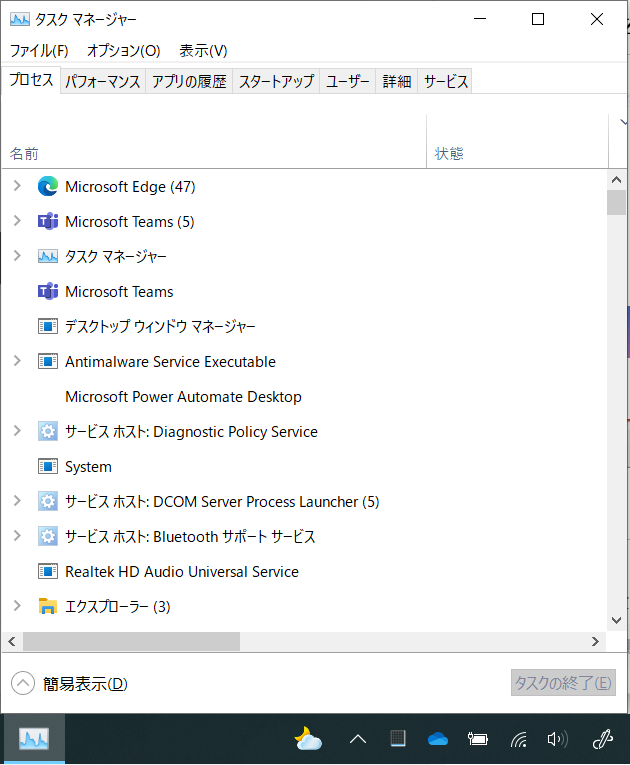Switch to the パフォーマンス tab
The width and height of the screenshot is (630, 765).
pyautogui.click(x=103, y=81)
